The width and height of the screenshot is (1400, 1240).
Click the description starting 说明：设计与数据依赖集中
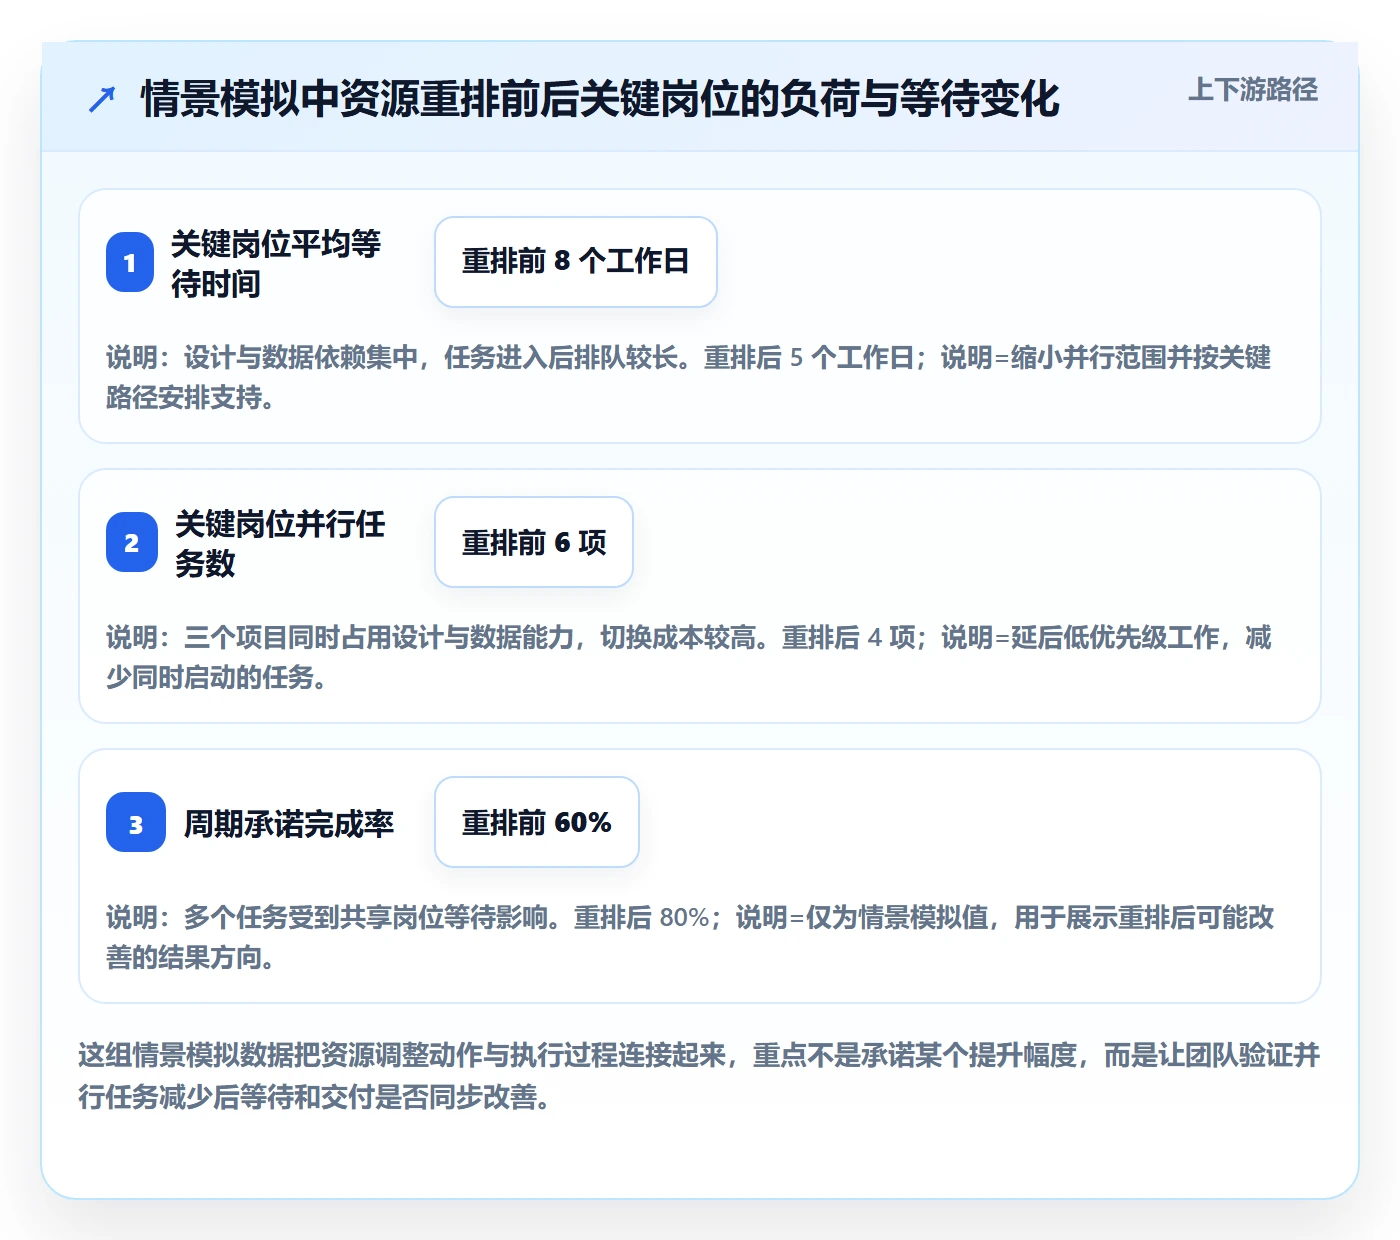point(689,377)
